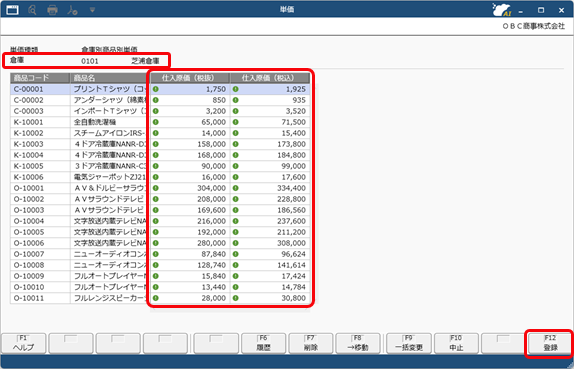Click green icon beside 1,750

pos(156,89)
